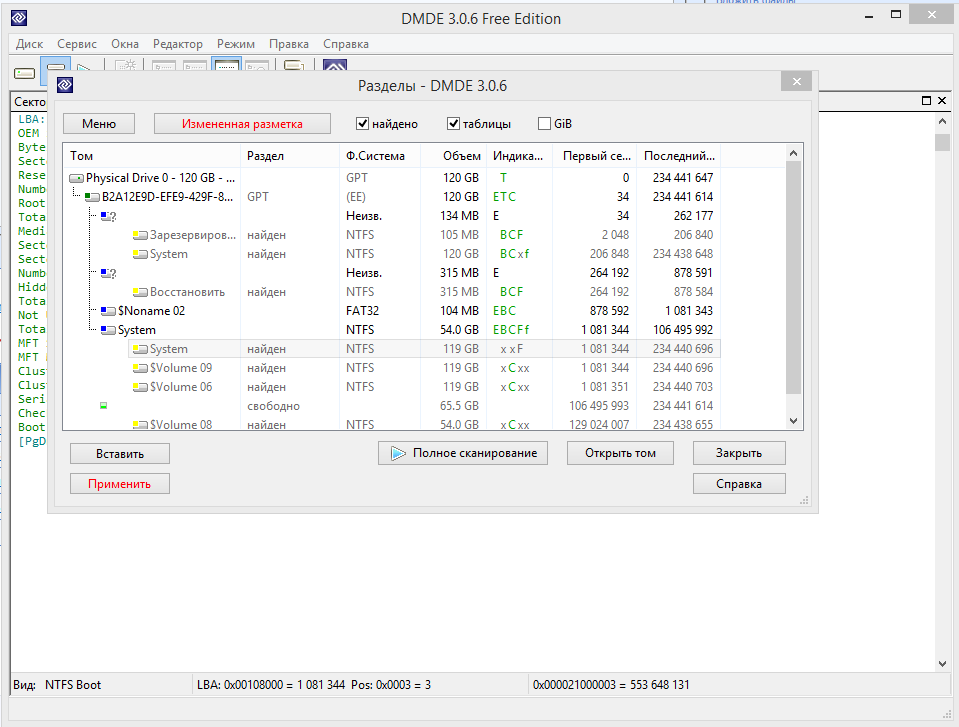Click the Меню button
Screen dimensions: 959x727
99,124
